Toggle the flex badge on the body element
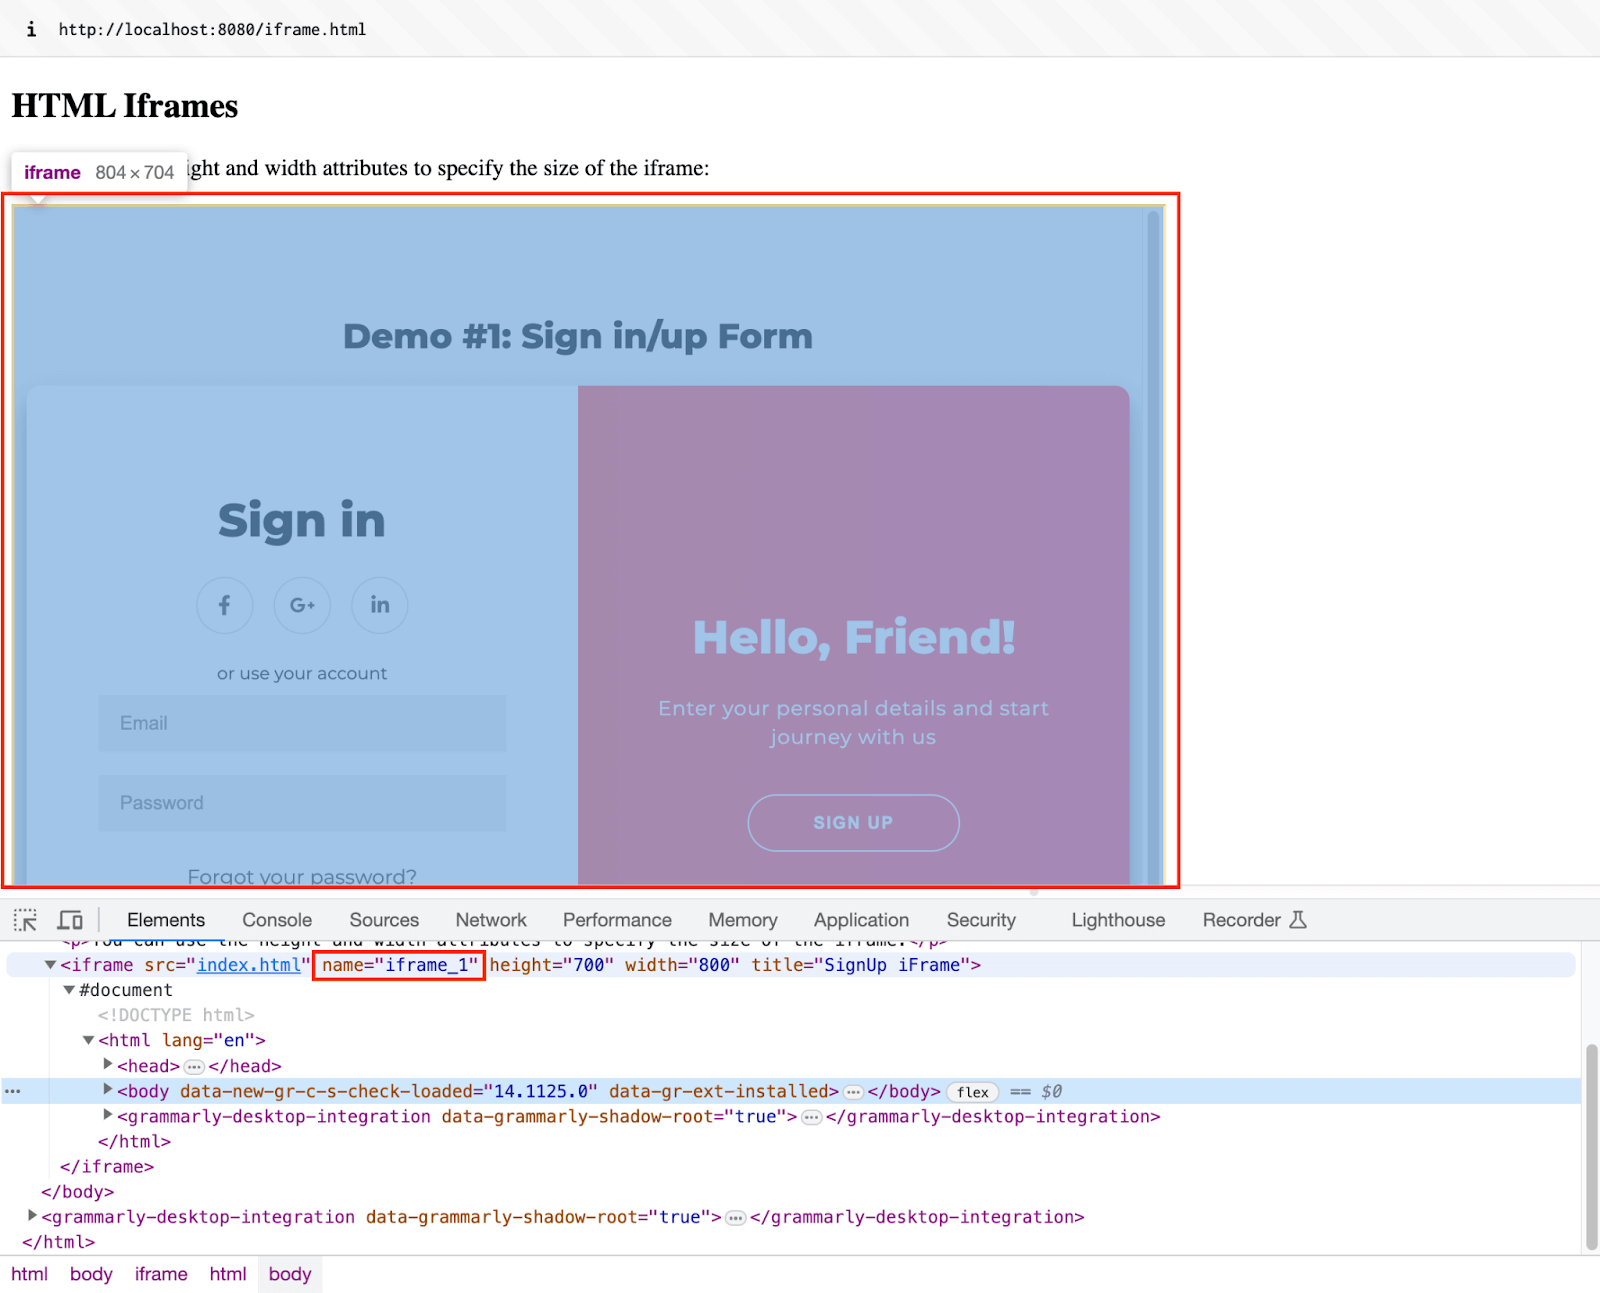 971,1091
